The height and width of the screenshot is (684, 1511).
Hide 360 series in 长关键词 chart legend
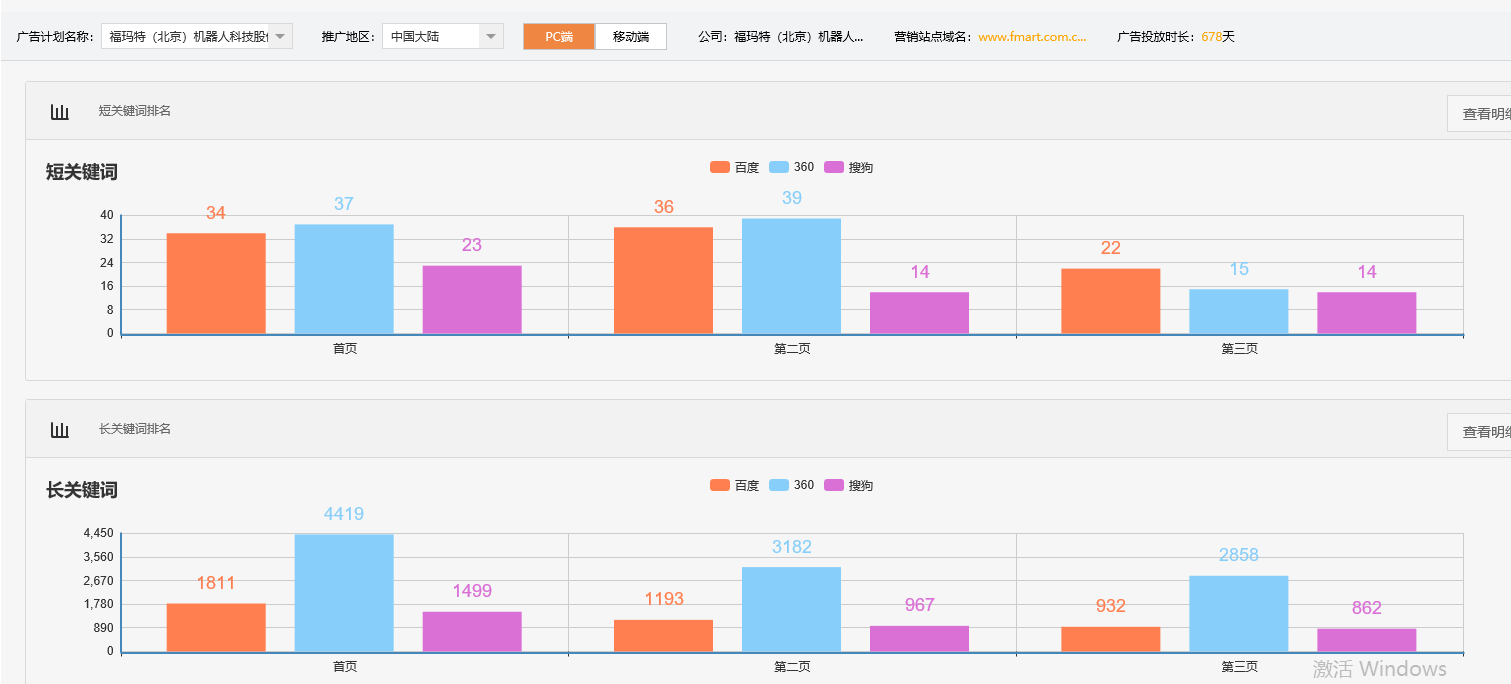tap(792, 486)
